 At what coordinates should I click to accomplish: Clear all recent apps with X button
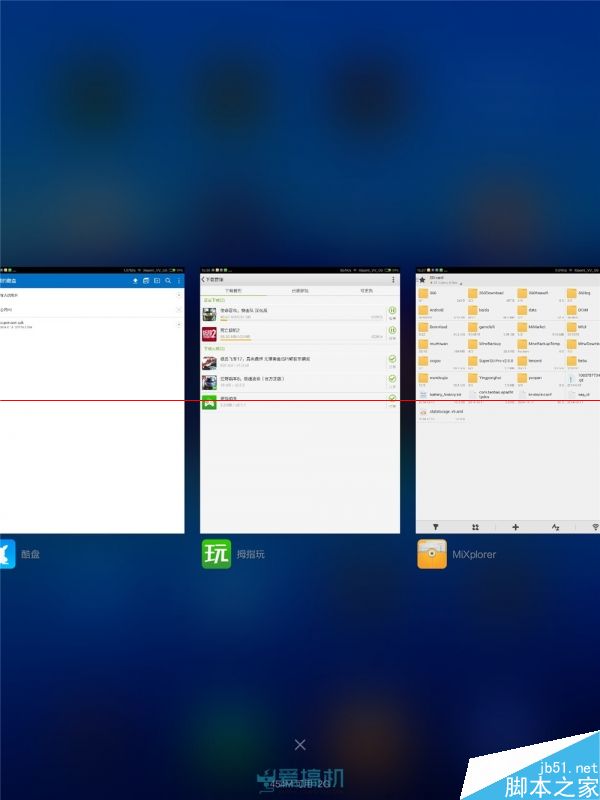300,745
